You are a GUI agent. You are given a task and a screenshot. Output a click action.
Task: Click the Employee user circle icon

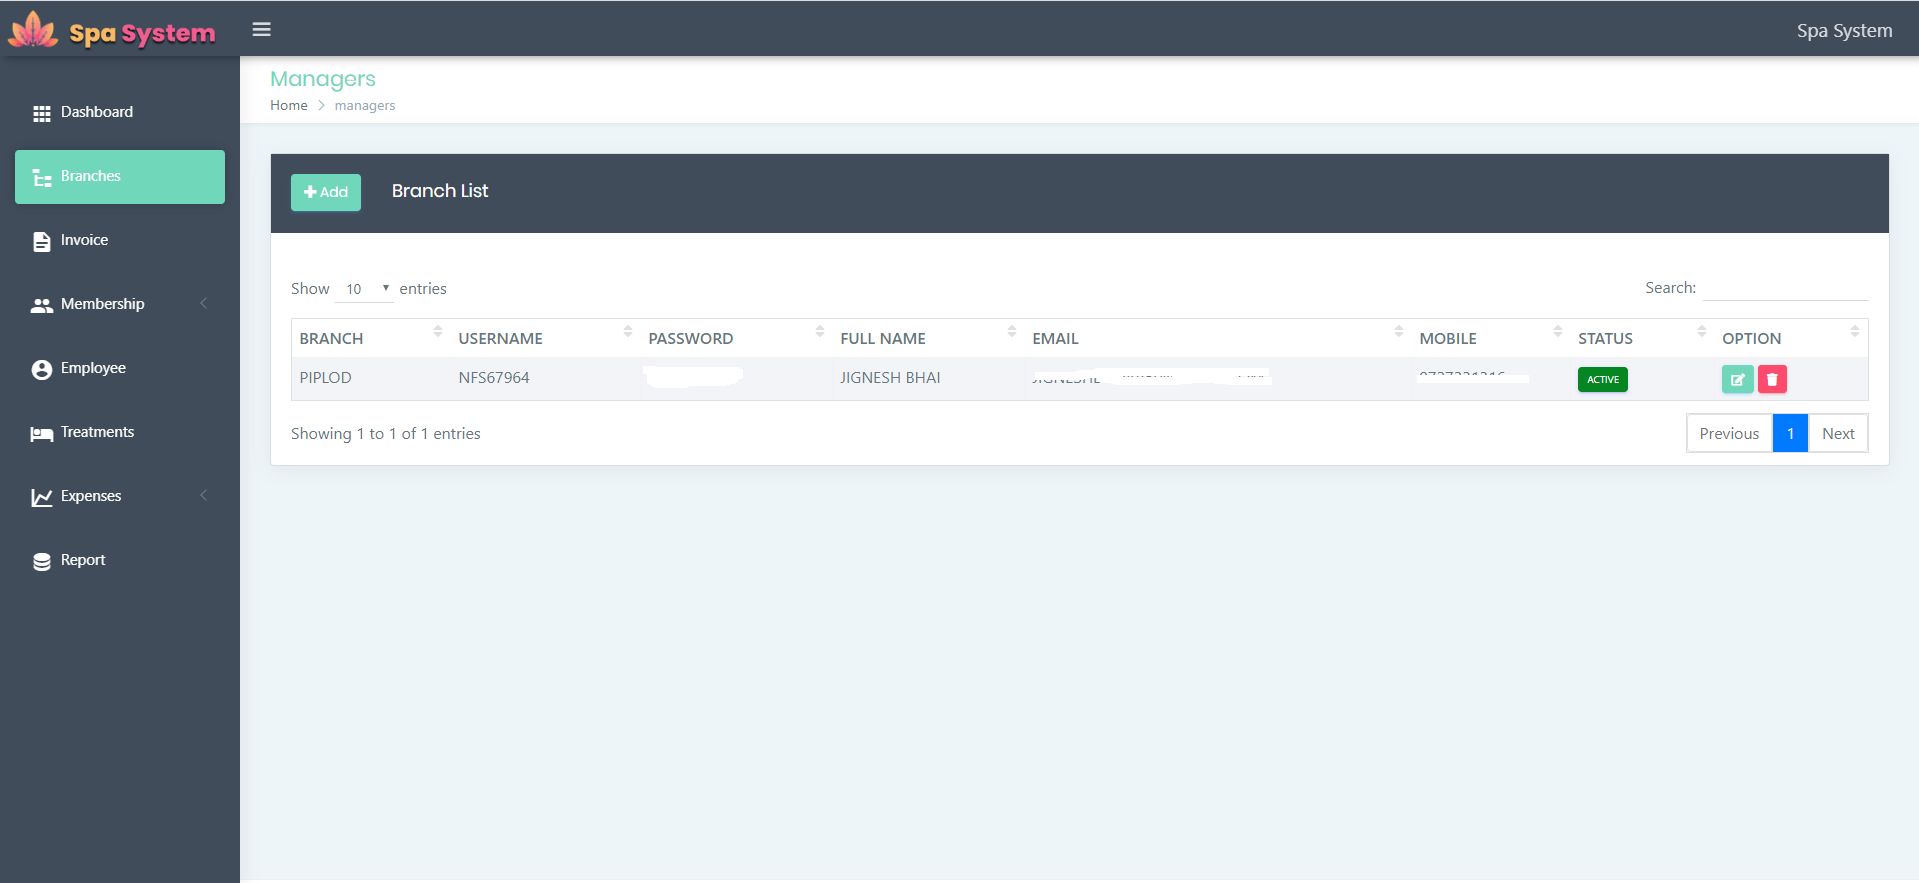click(41, 369)
